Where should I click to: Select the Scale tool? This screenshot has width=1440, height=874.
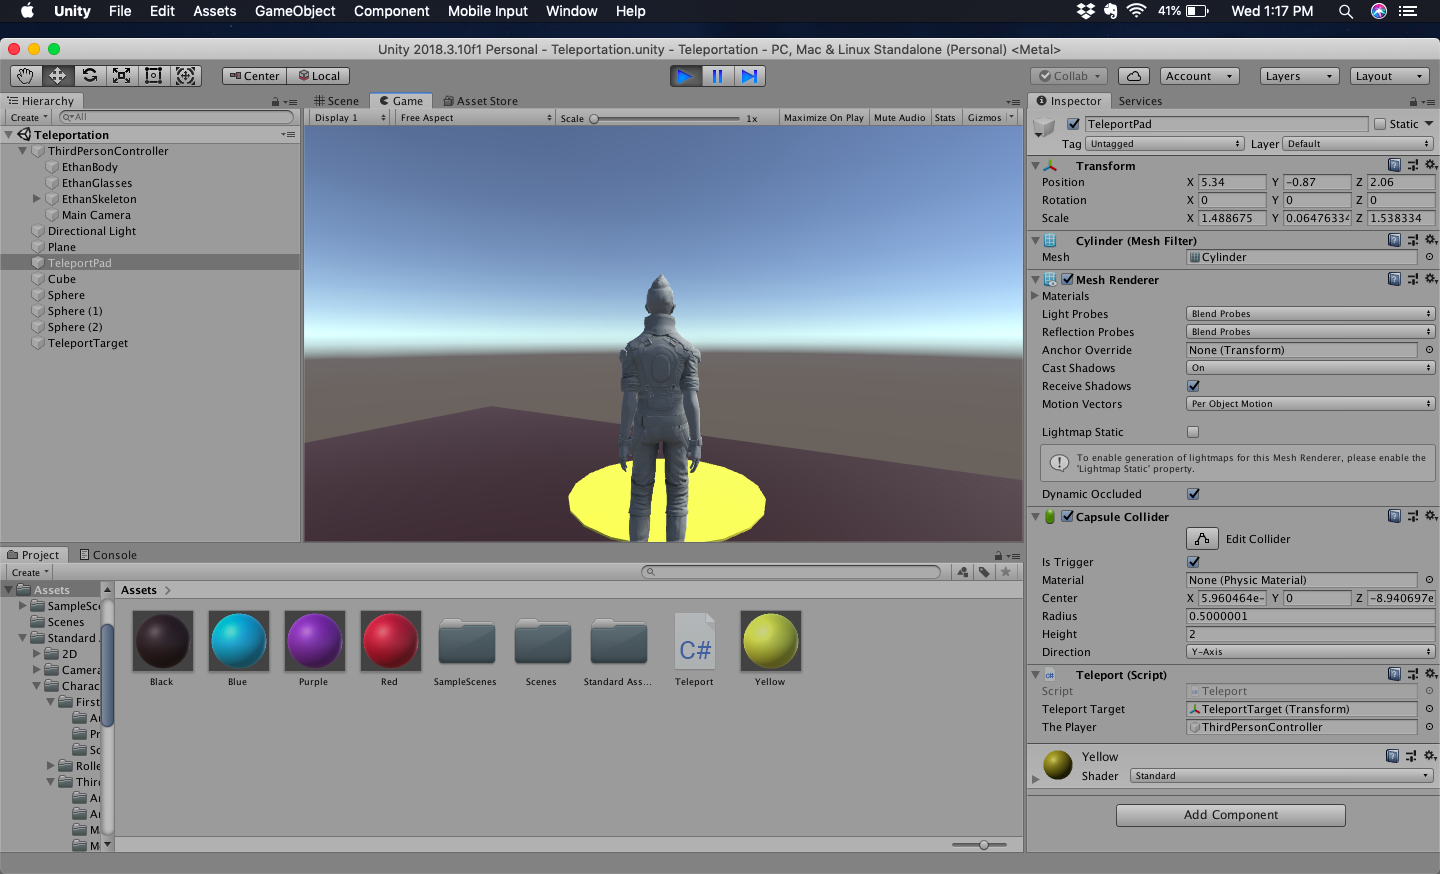point(122,76)
